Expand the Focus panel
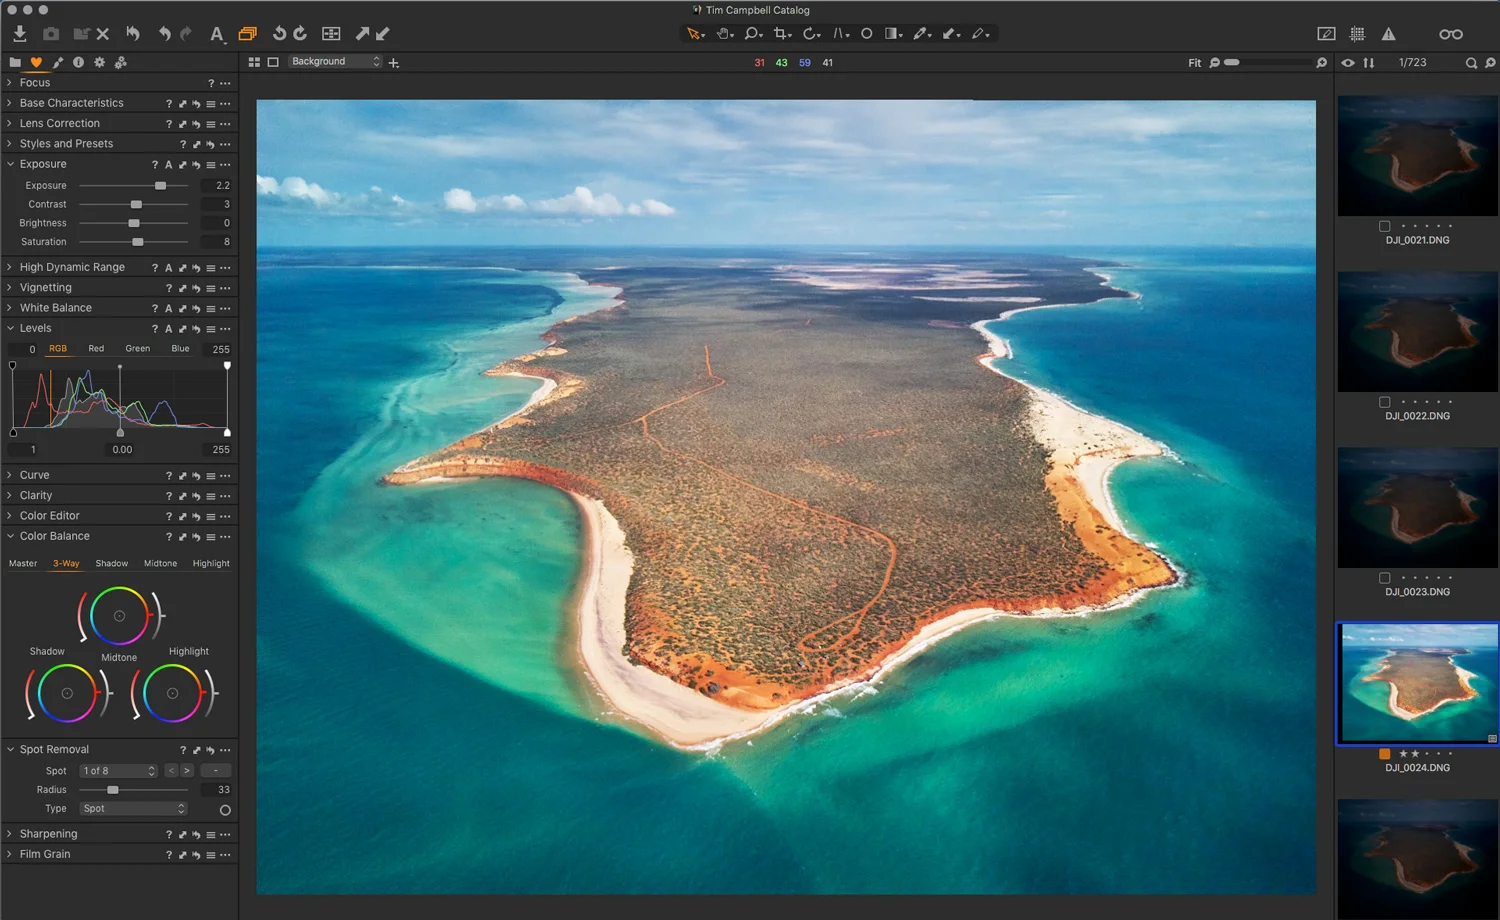Screen dimensions: 1500x920 10,82
